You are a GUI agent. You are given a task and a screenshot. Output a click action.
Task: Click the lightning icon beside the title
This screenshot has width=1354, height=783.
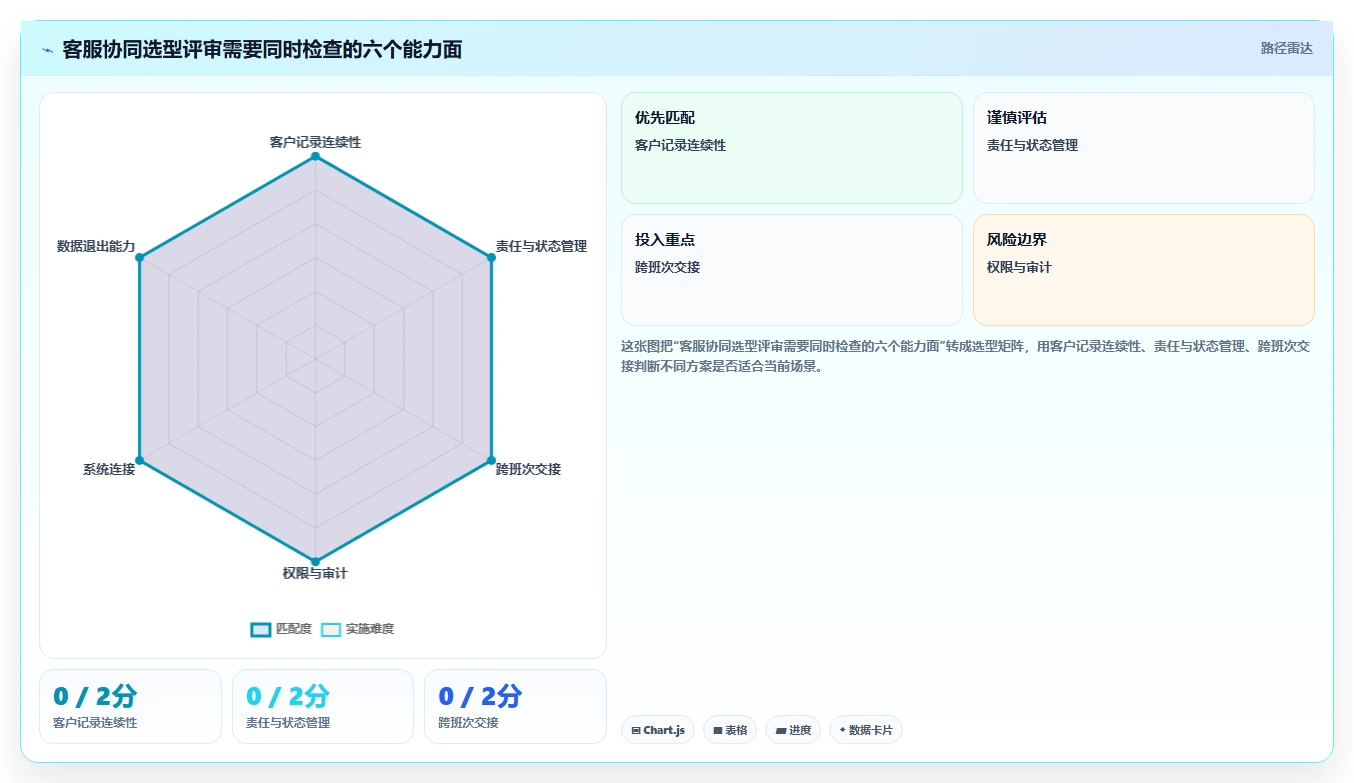47,50
